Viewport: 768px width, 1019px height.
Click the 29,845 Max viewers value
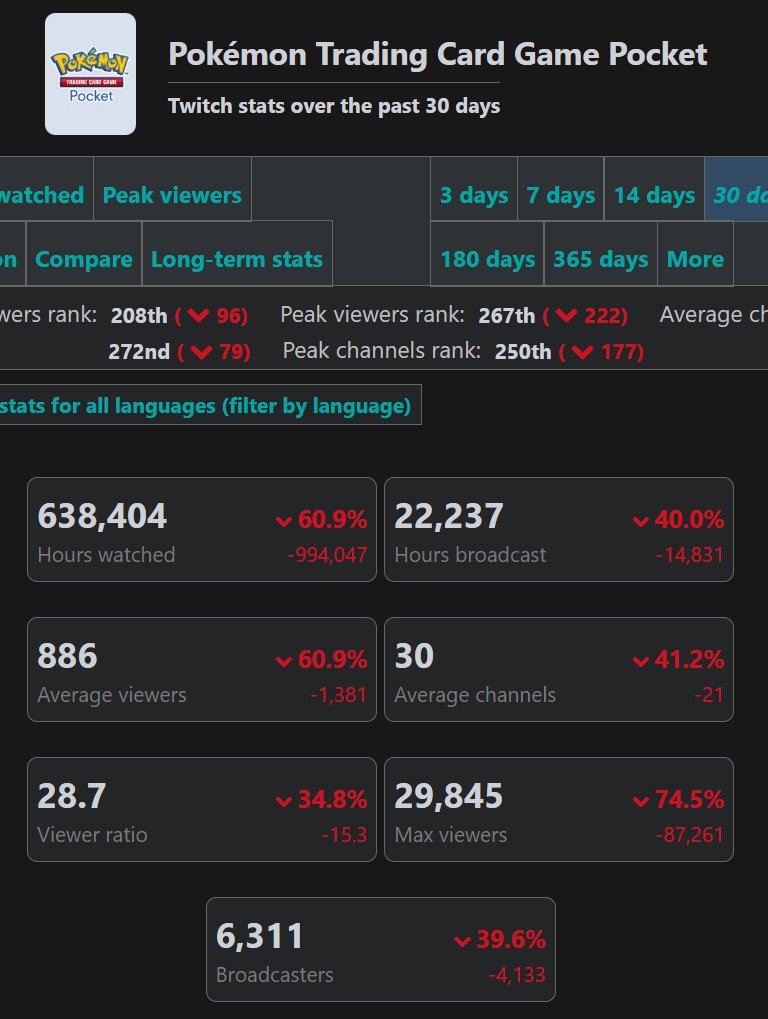(448, 796)
